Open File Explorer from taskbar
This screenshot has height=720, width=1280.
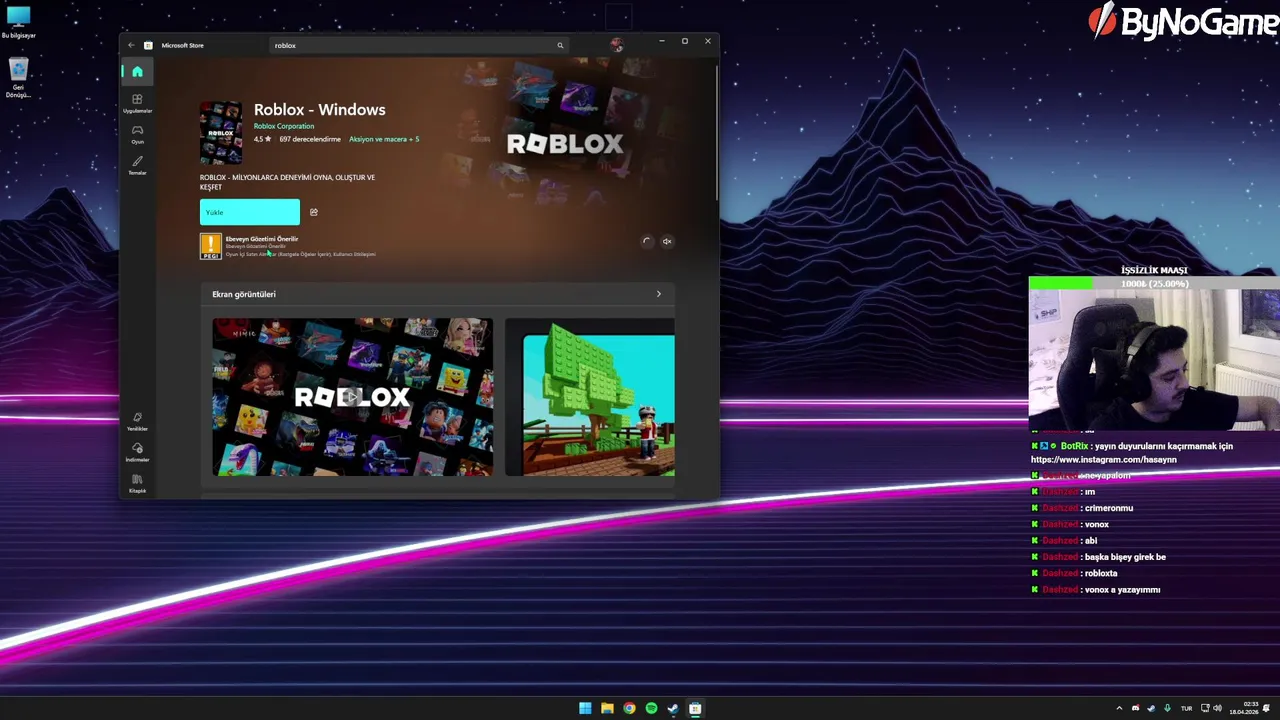pos(607,708)
